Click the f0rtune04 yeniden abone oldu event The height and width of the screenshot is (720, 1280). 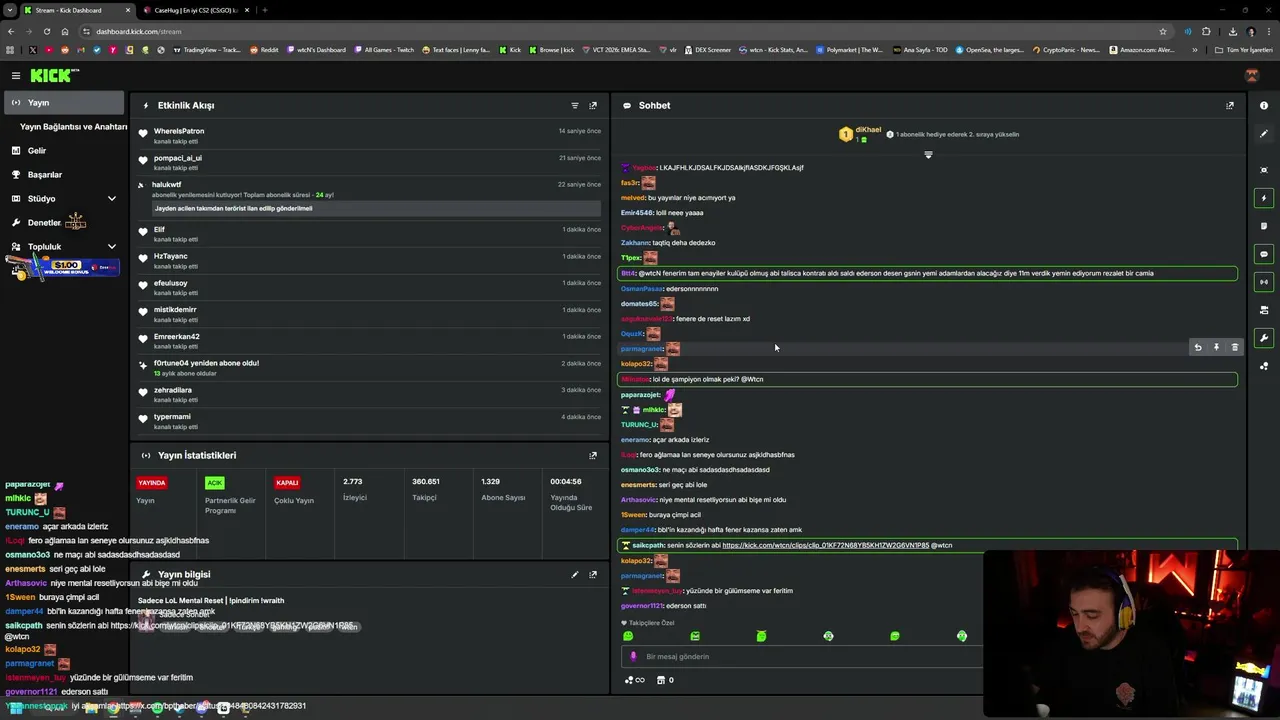(x=370, y=367)
